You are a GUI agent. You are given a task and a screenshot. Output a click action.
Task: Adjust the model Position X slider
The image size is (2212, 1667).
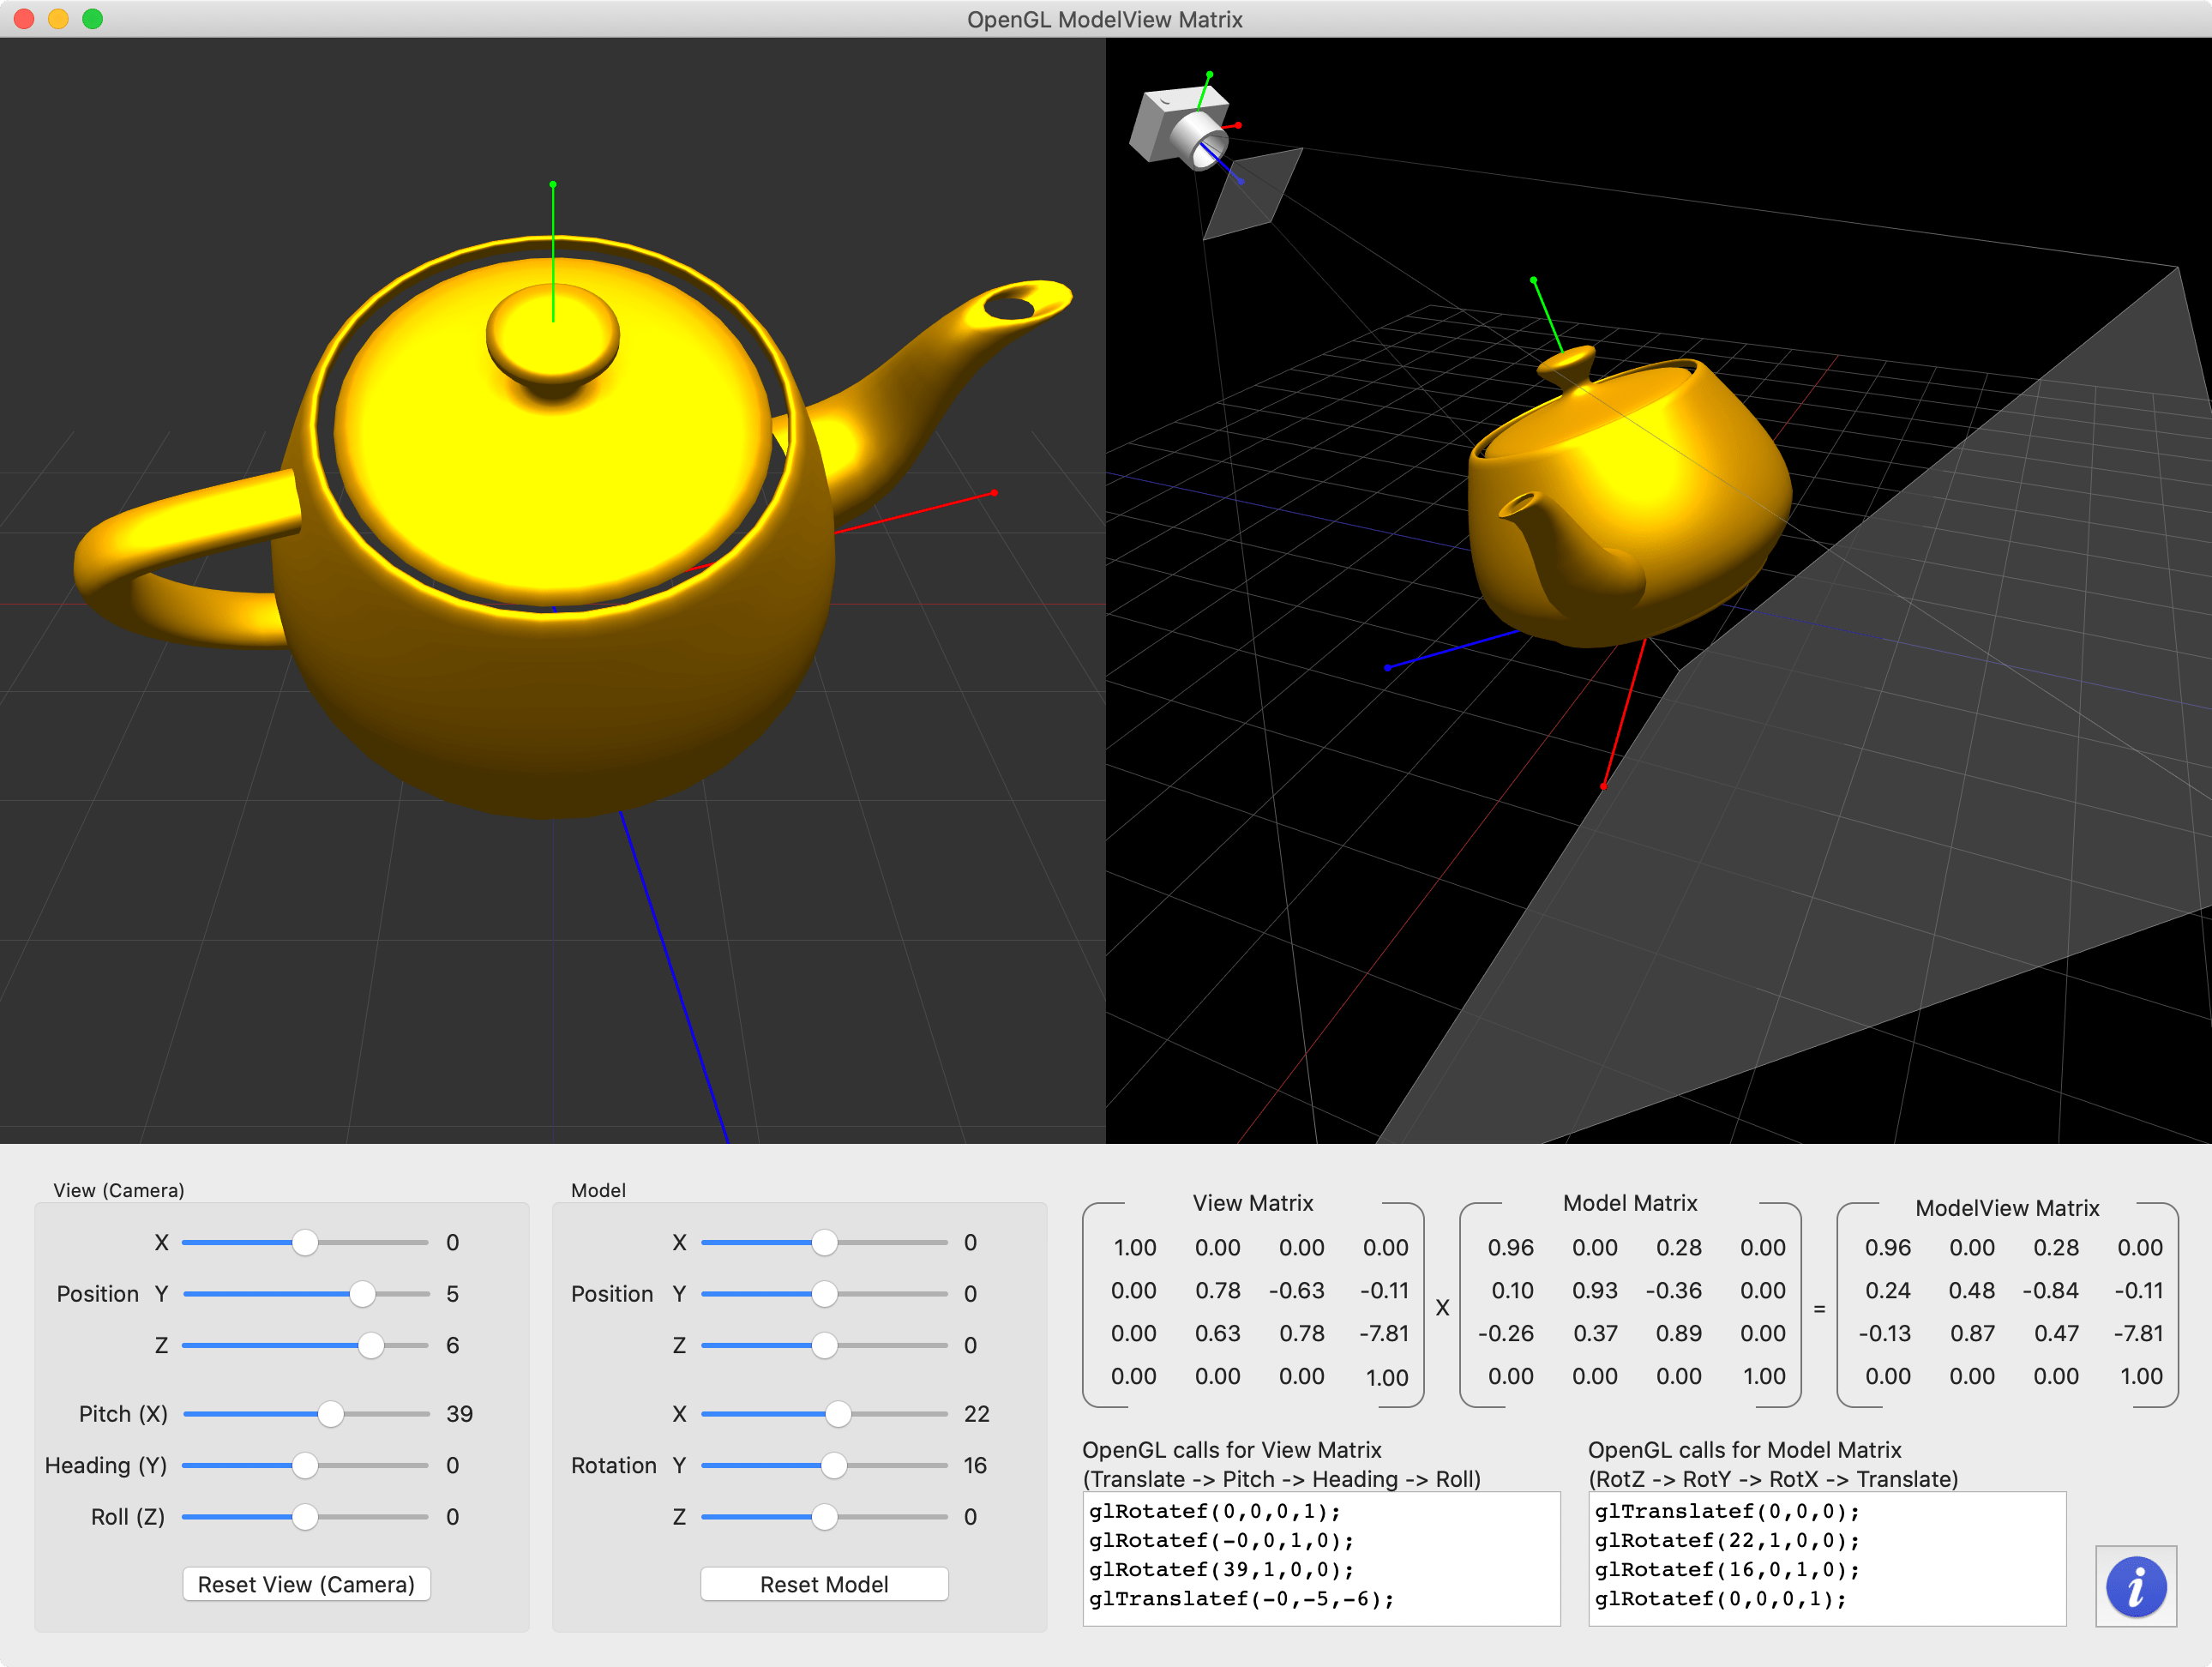tap(823, 1242)
